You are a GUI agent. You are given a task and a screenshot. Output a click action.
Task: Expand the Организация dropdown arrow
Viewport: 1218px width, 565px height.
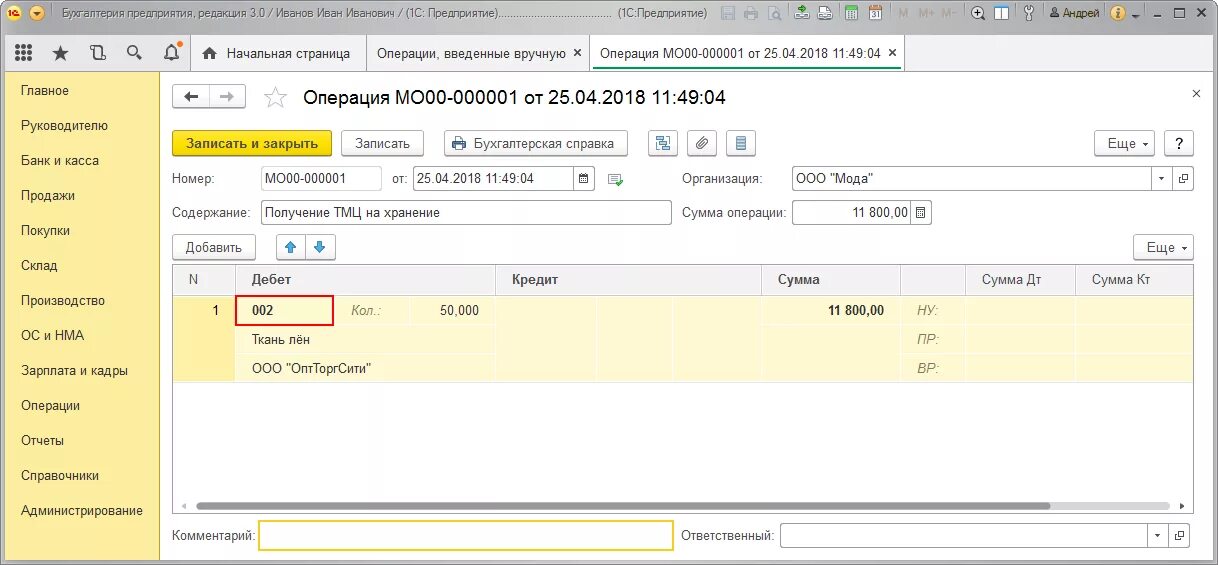1161,179
